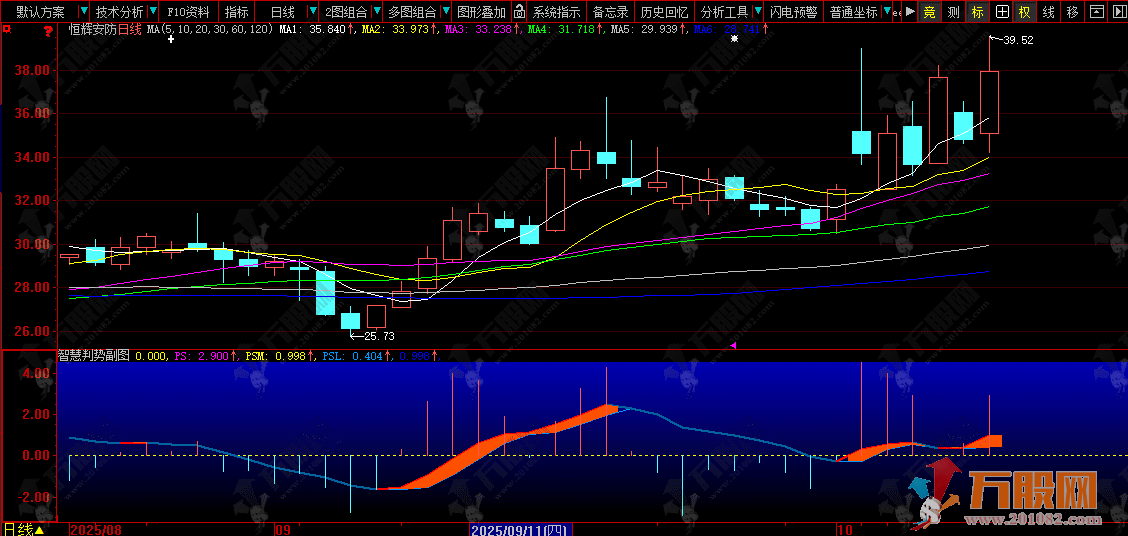Screen dimensions: 1128x536
Task: Select the 线 drawing line tool
Action: click(1048, 12)
